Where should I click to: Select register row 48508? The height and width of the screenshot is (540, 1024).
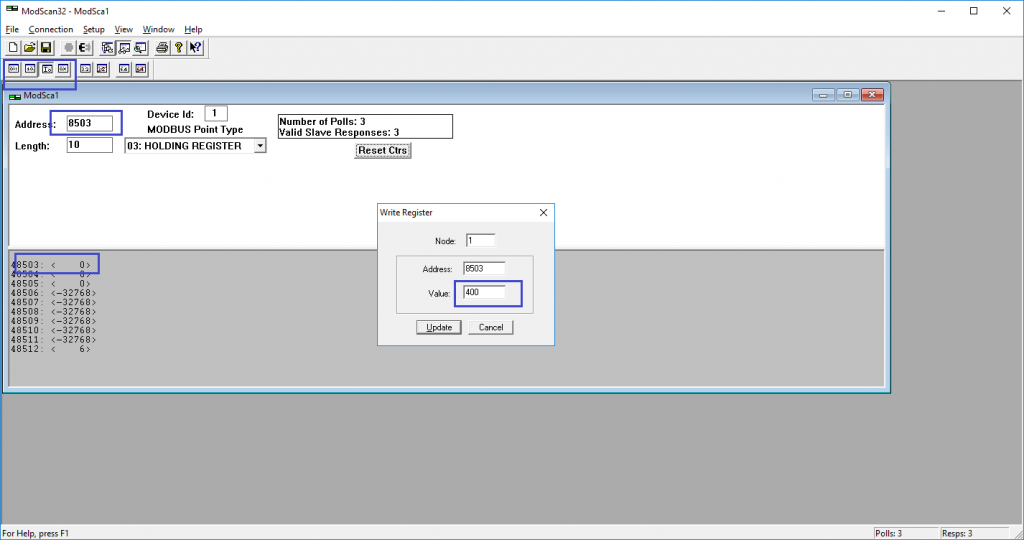[x=54, y=311]
